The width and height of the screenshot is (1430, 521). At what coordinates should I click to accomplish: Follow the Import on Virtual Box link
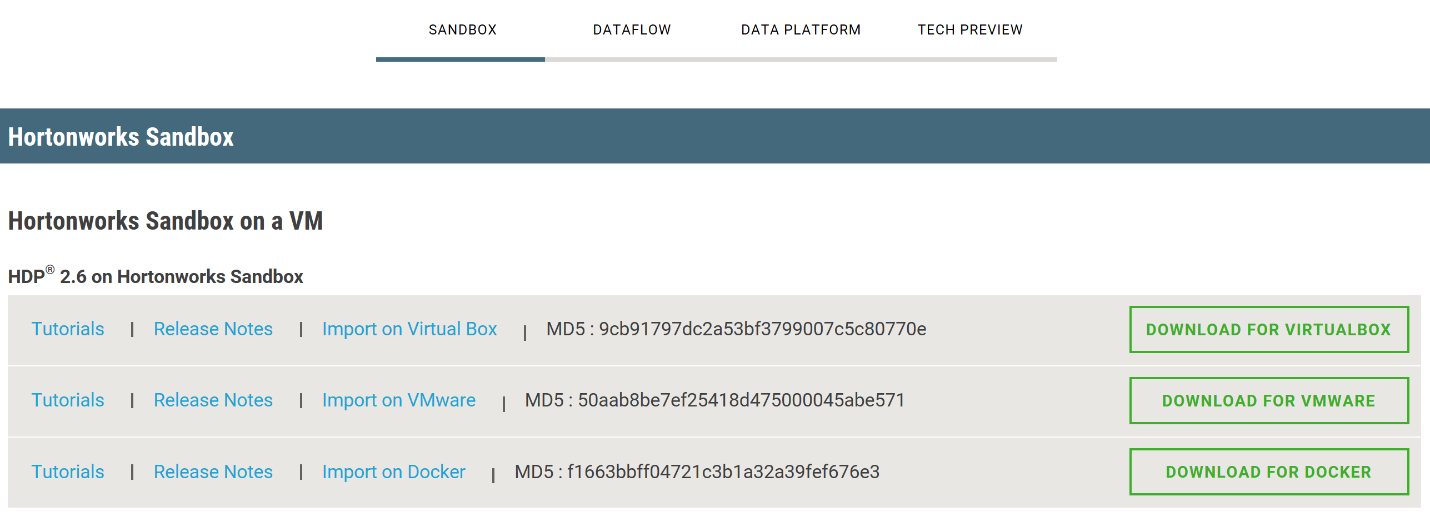410,329
